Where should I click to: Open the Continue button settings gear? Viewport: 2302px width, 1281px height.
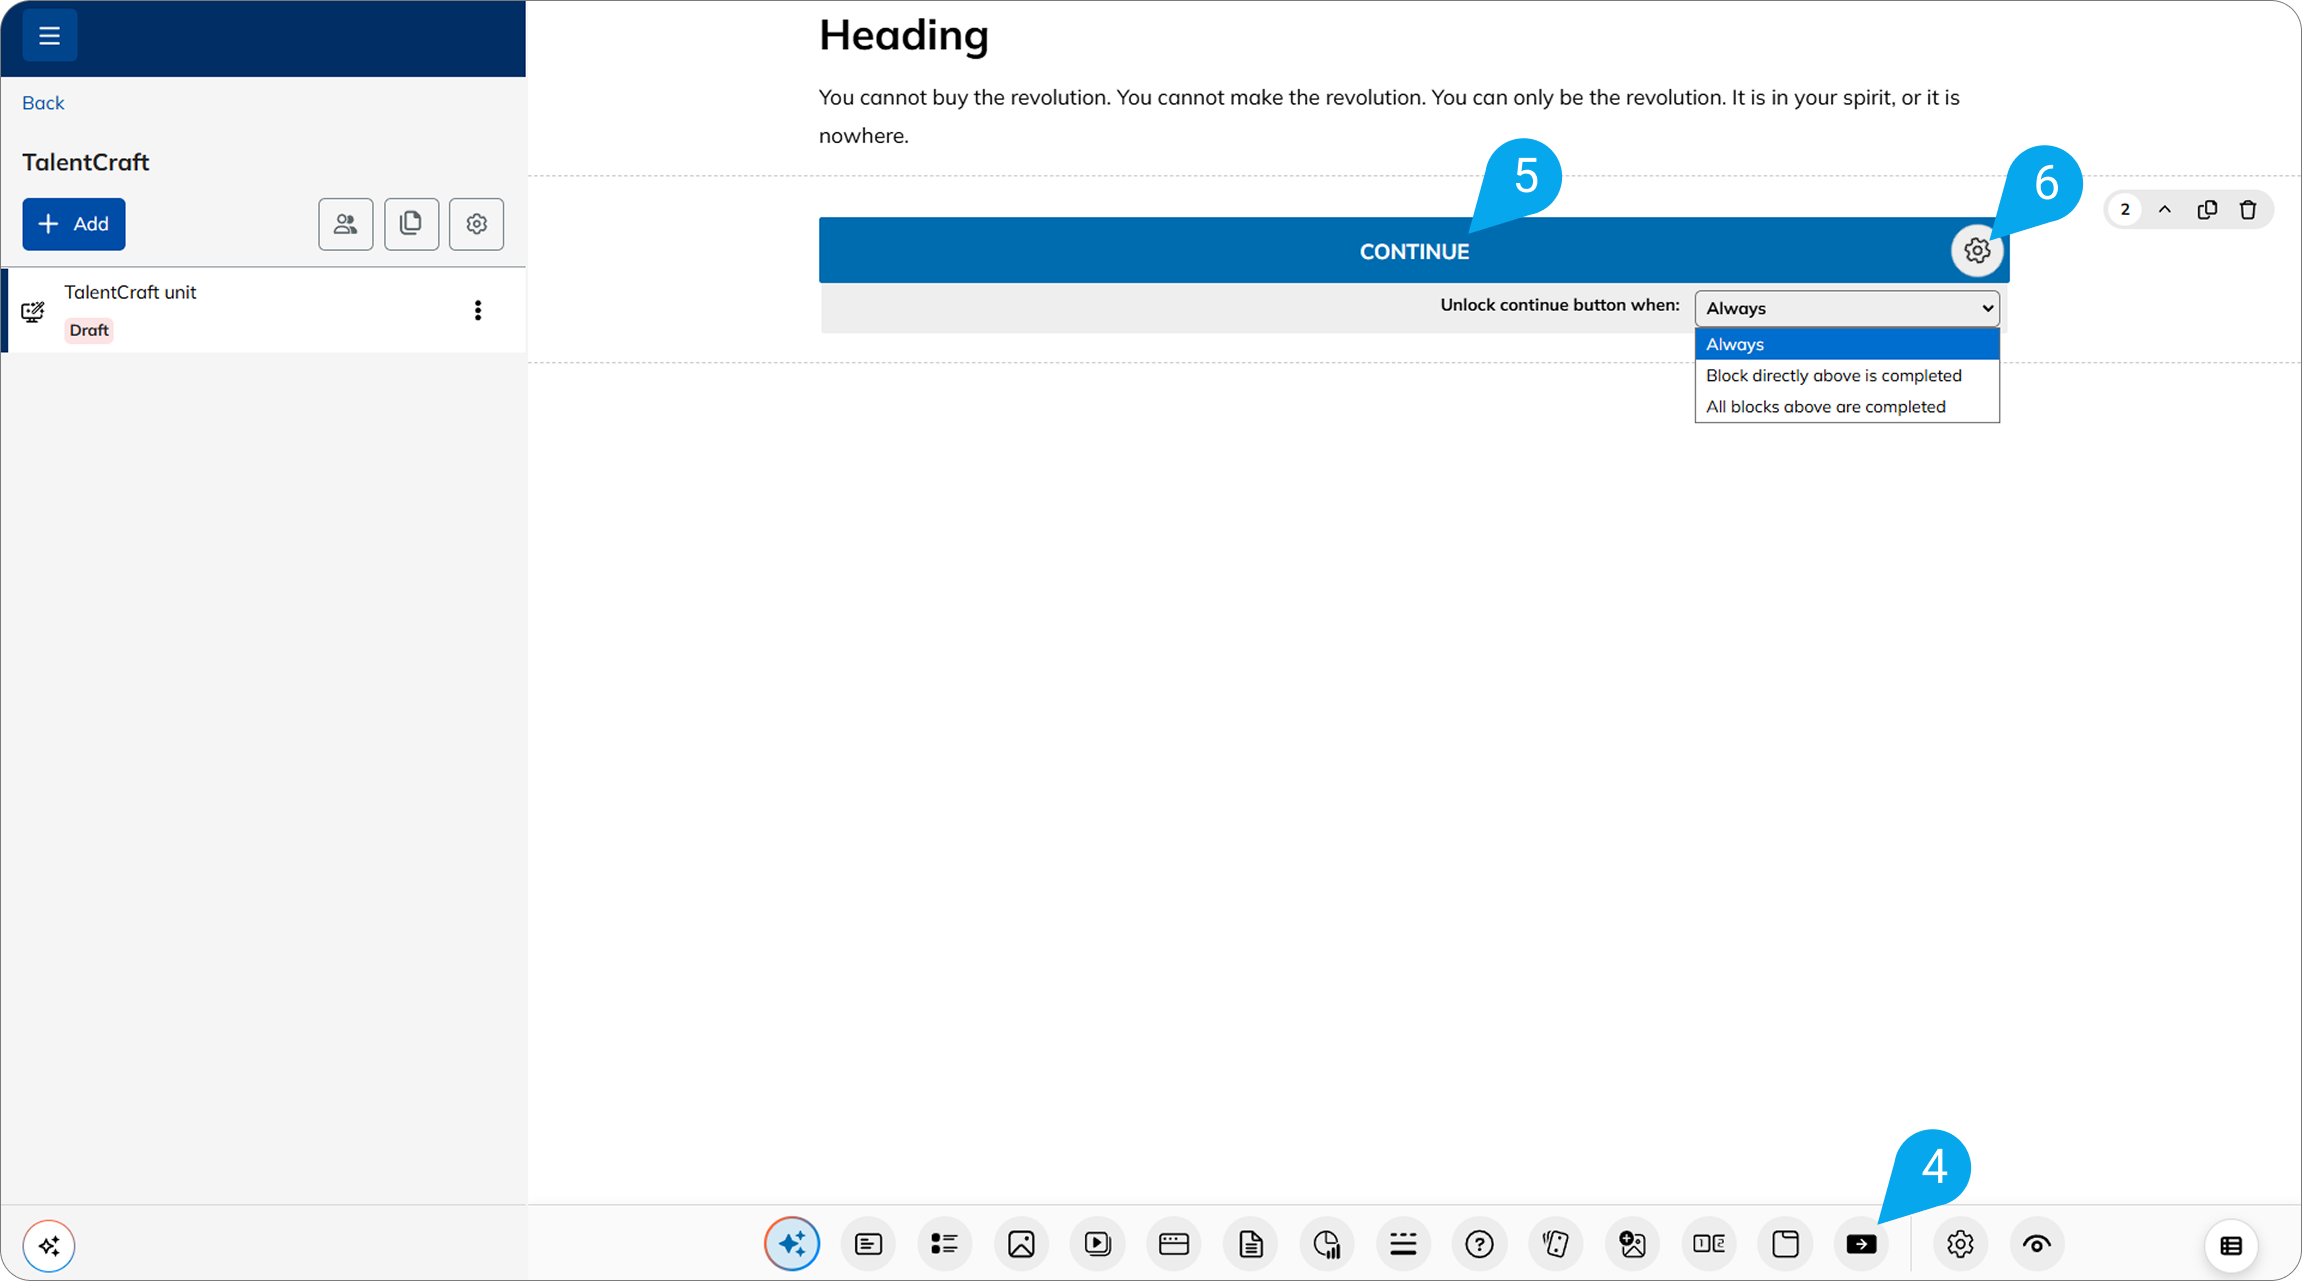pyautogui.click(x=1977, y=250)
